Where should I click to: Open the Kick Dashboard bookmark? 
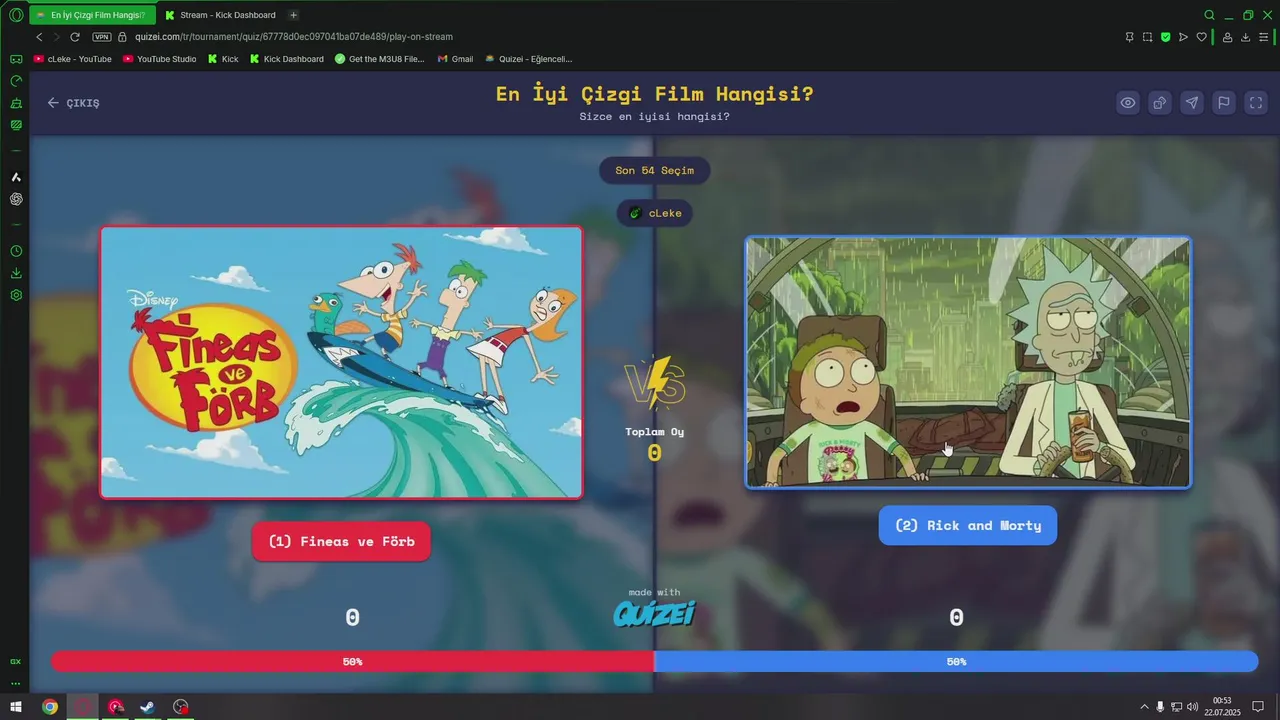(x=287, y=59)
